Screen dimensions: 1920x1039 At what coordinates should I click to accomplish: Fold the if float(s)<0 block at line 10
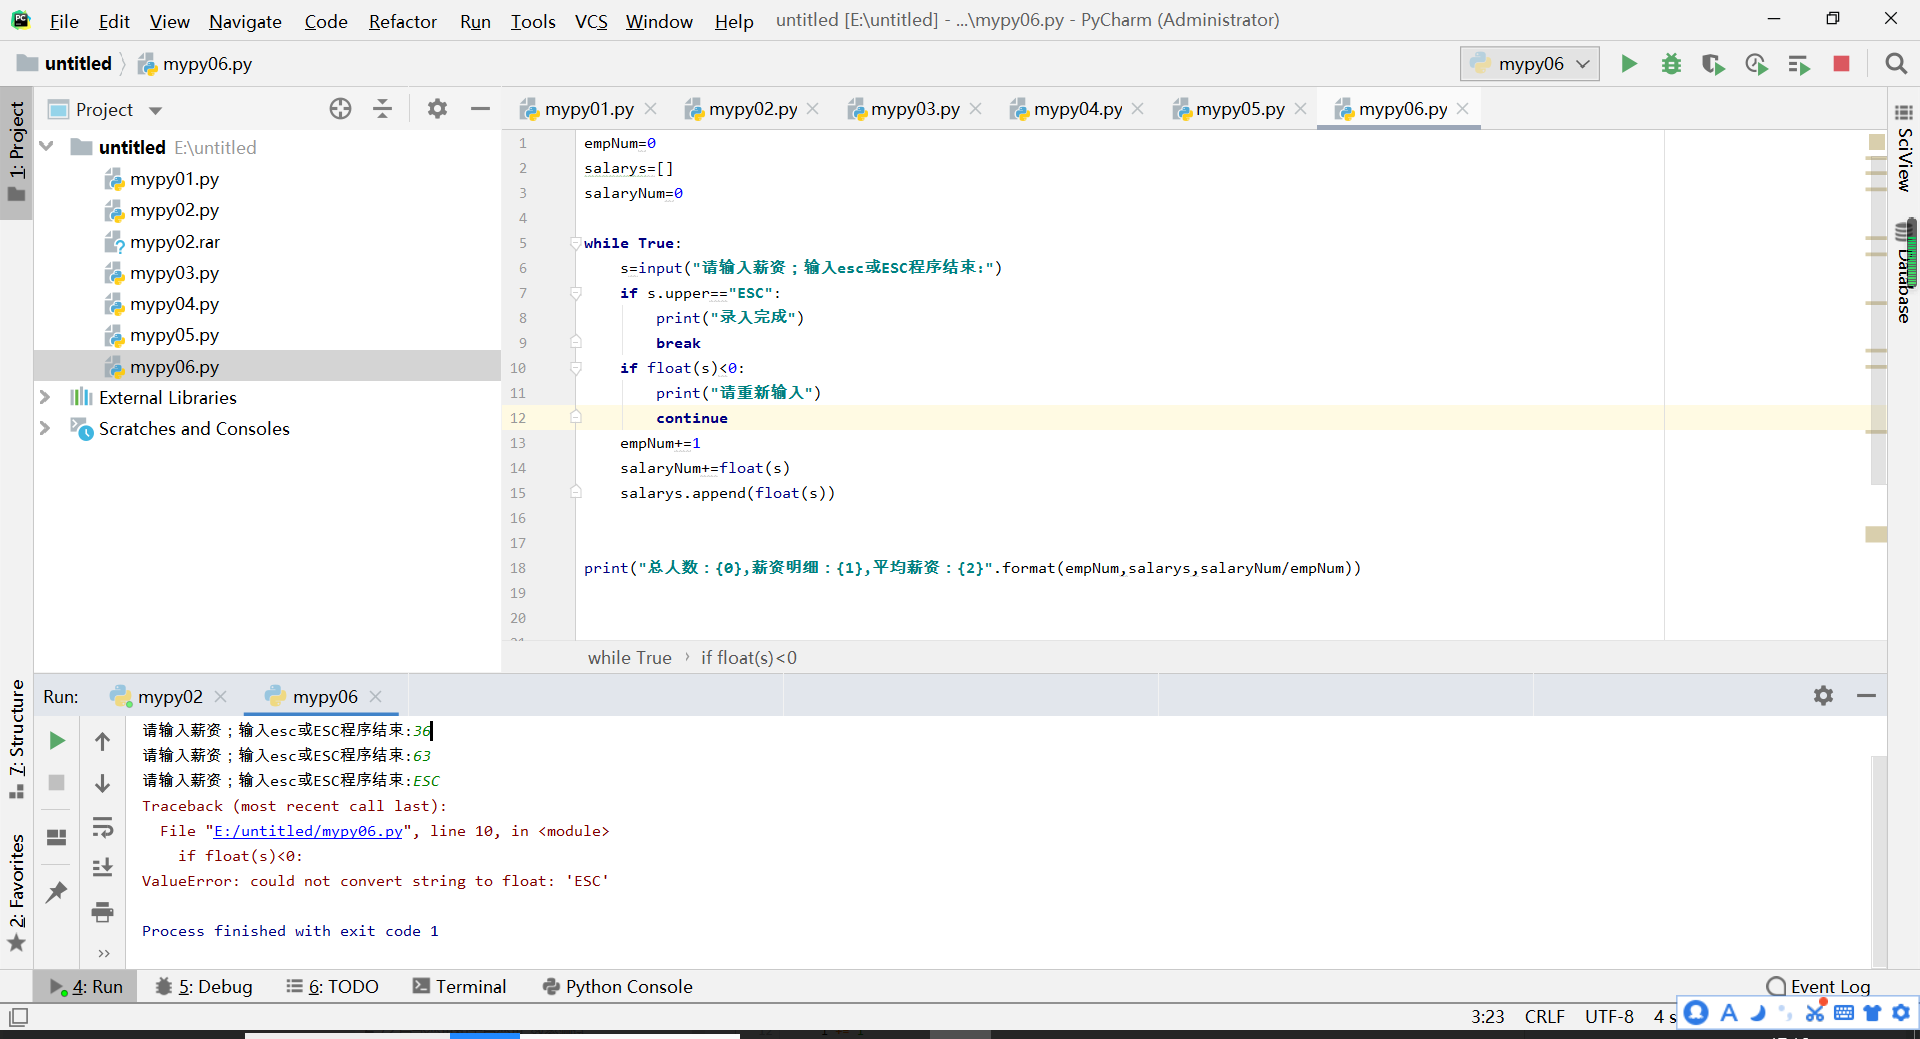click(x=576, y=368)
